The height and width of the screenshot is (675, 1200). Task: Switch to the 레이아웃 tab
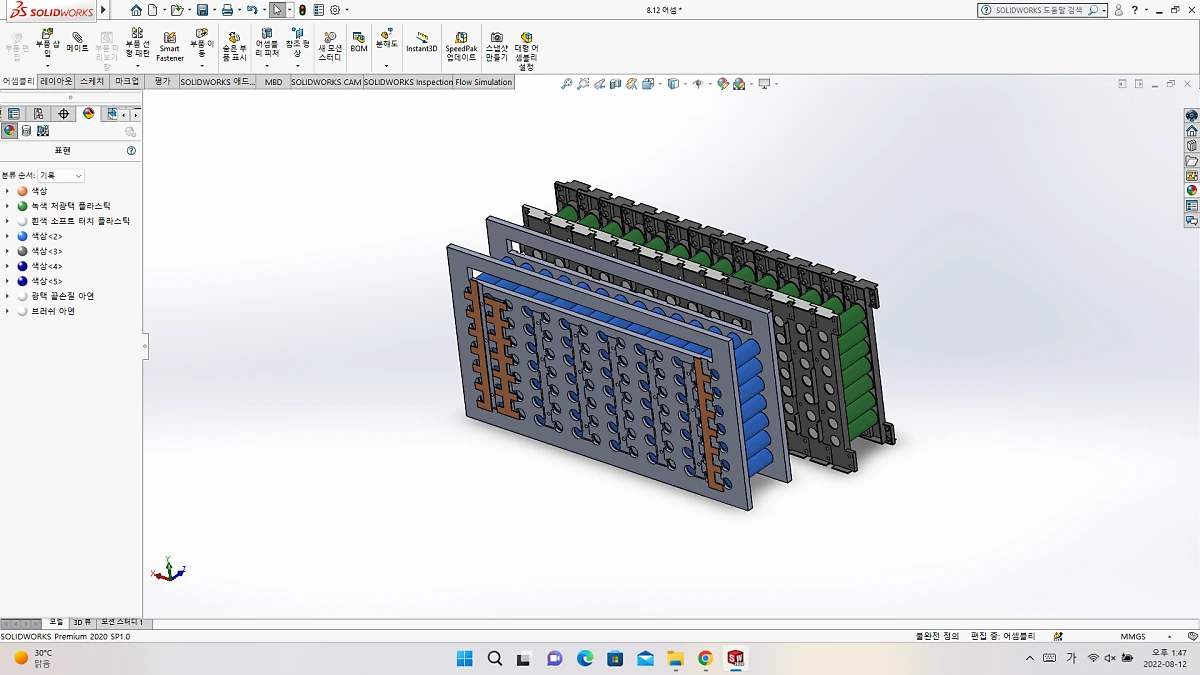[56, 82]
